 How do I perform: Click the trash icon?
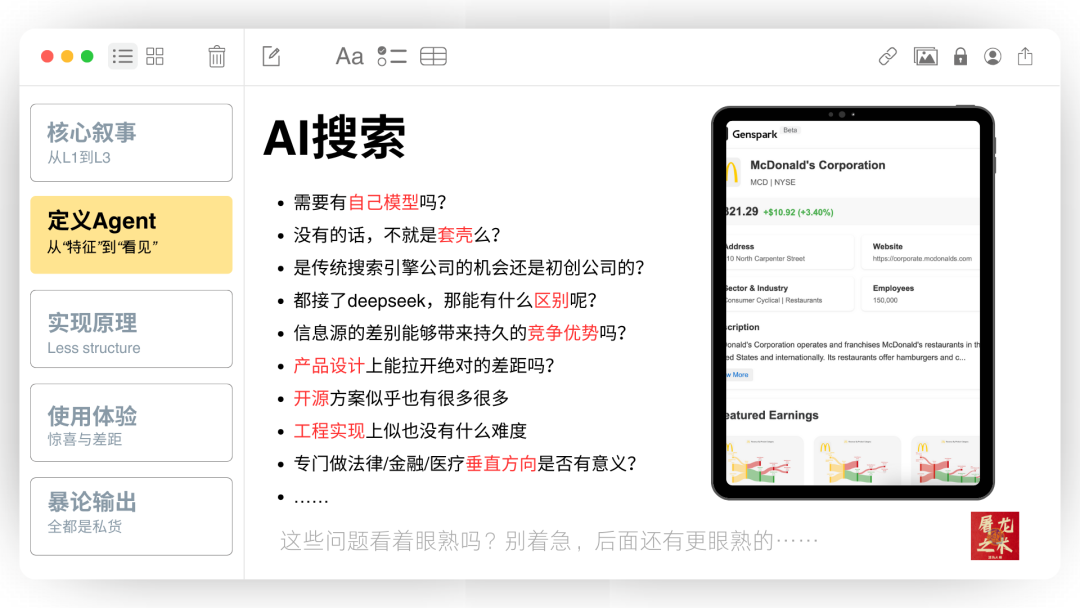pos(217,56)
